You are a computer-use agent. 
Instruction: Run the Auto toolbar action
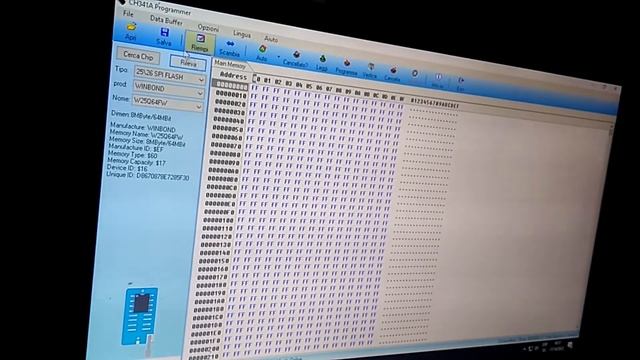click(262, 53)
